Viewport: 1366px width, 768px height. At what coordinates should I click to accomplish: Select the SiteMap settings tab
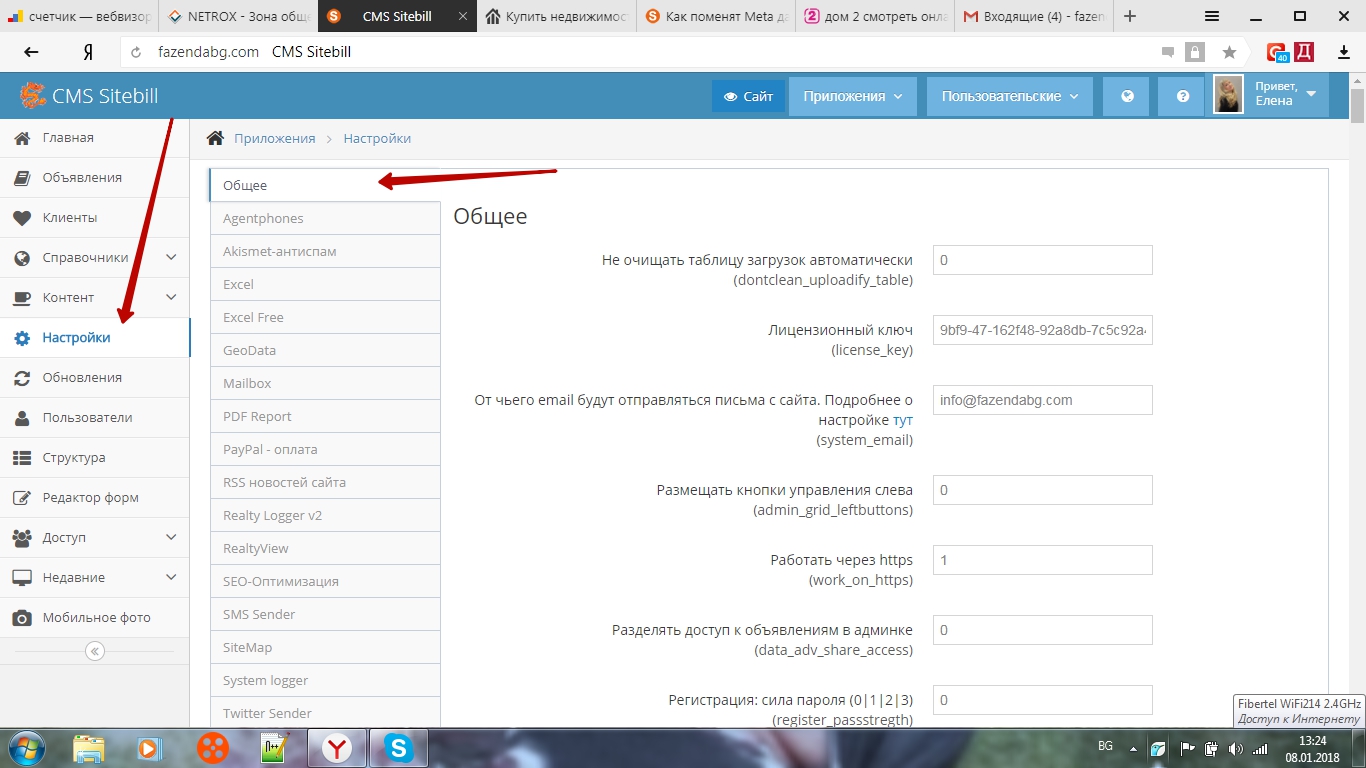pos(325,647)
